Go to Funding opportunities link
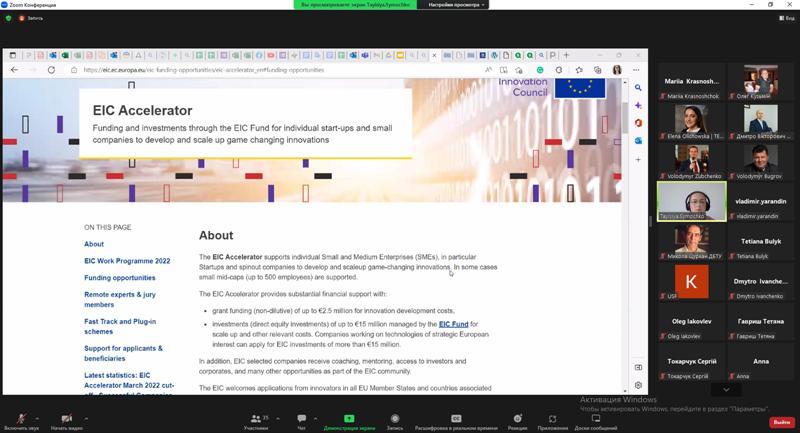Screen dimensions: 800x433 coord(119,278)
